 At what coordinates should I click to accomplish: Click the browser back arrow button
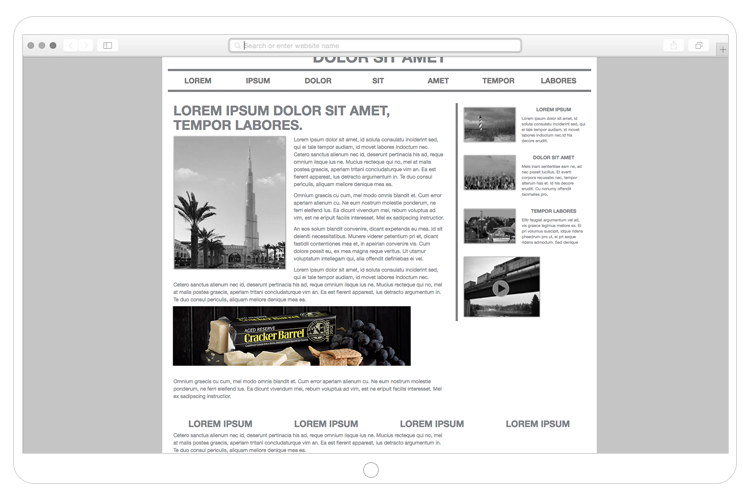pyautogui.click(x=71, y=45)
